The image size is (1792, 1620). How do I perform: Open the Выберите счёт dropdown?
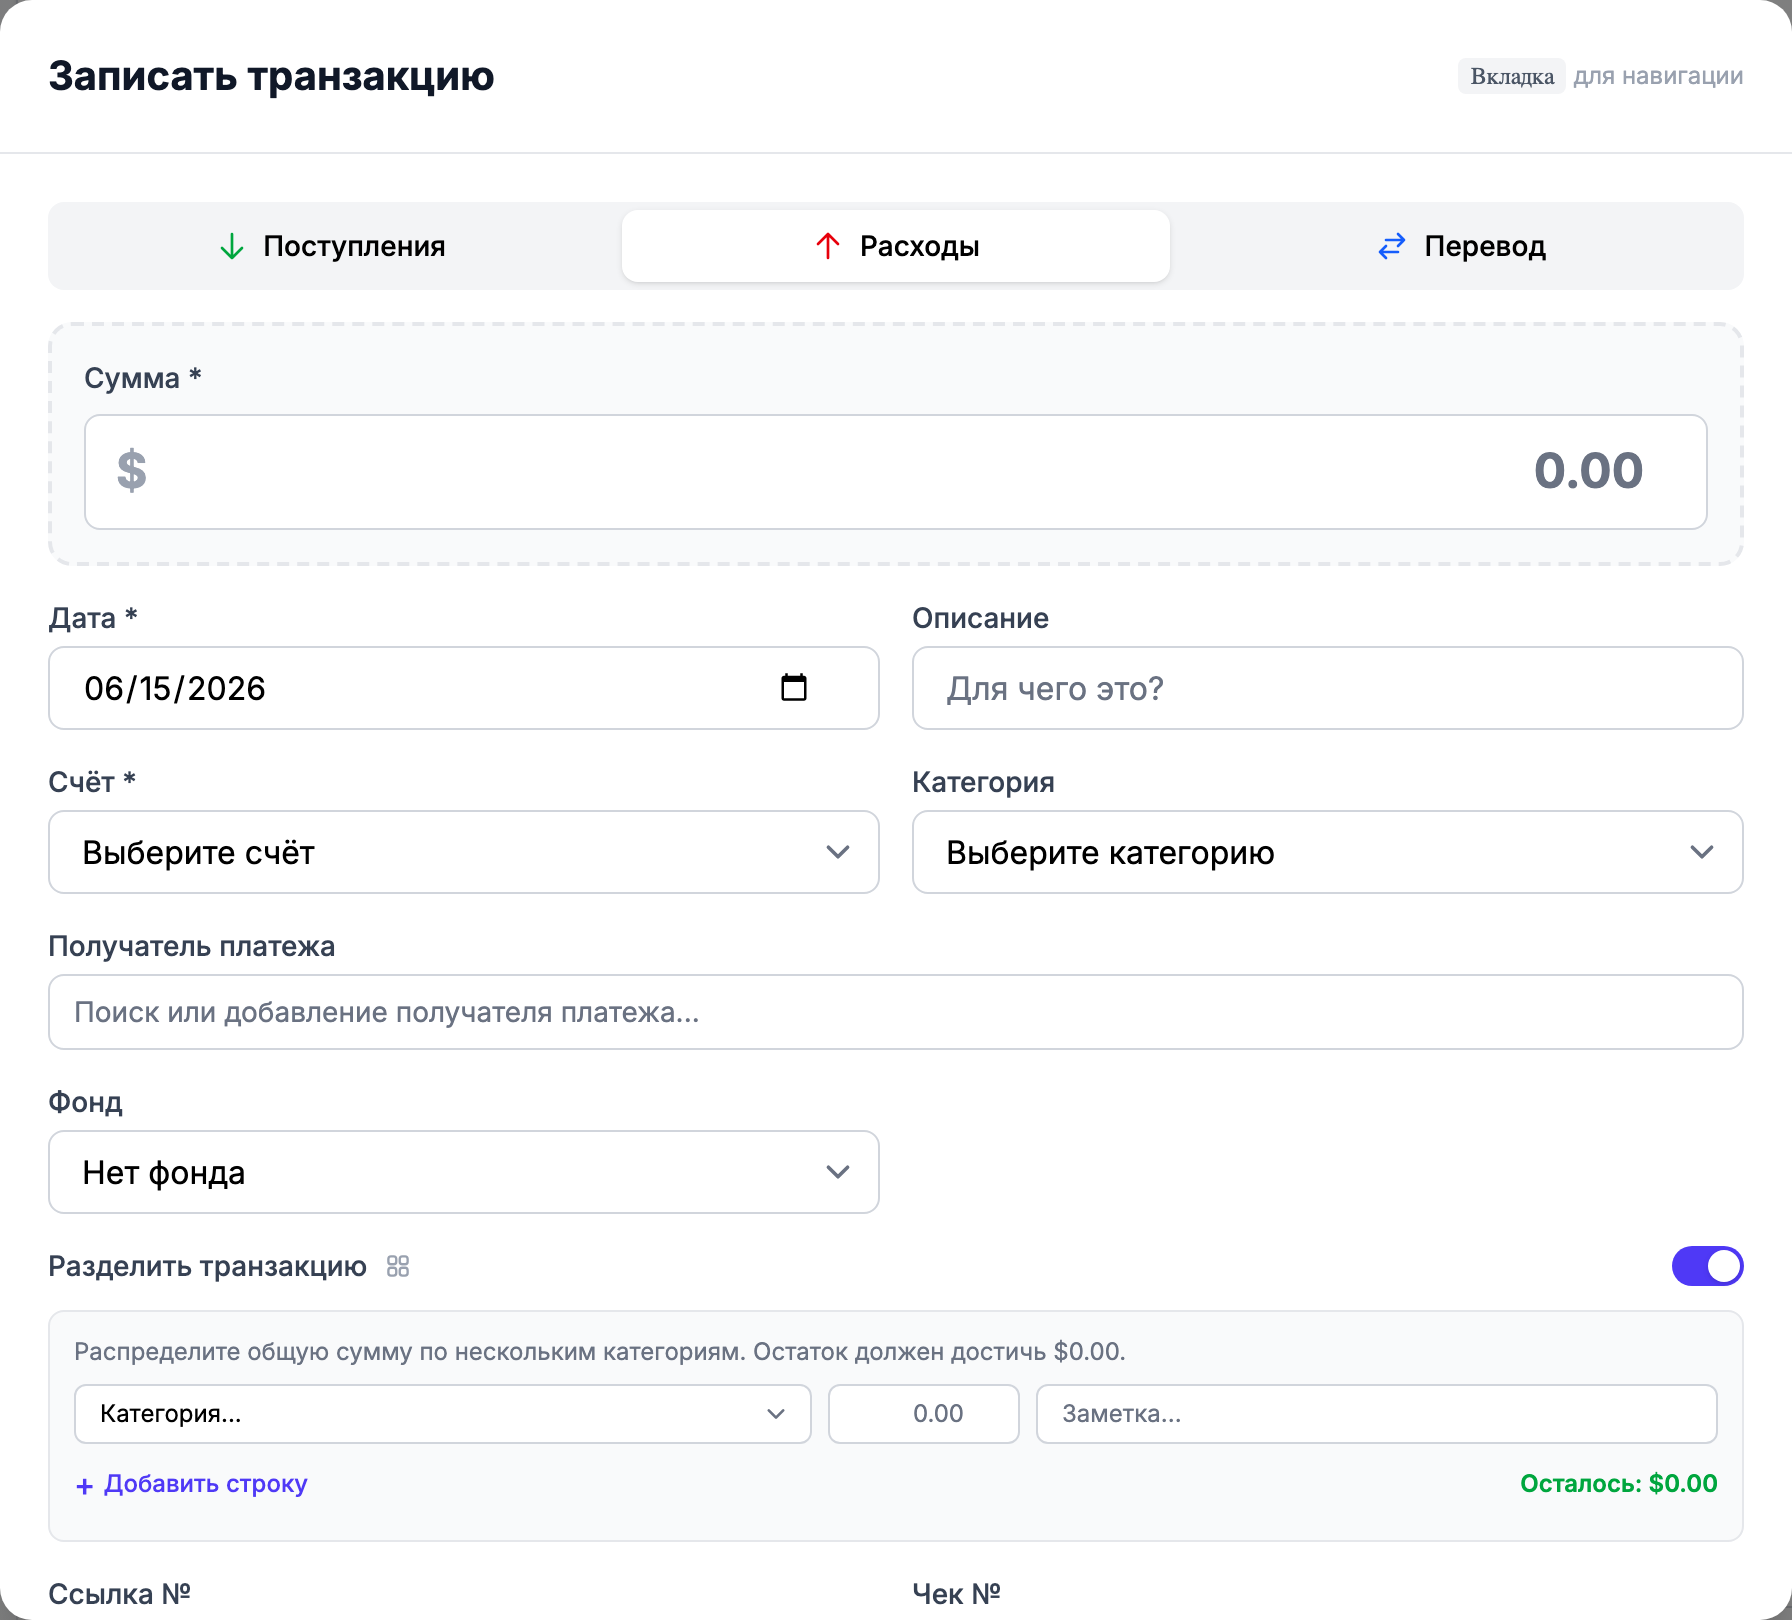pos(464,852)
